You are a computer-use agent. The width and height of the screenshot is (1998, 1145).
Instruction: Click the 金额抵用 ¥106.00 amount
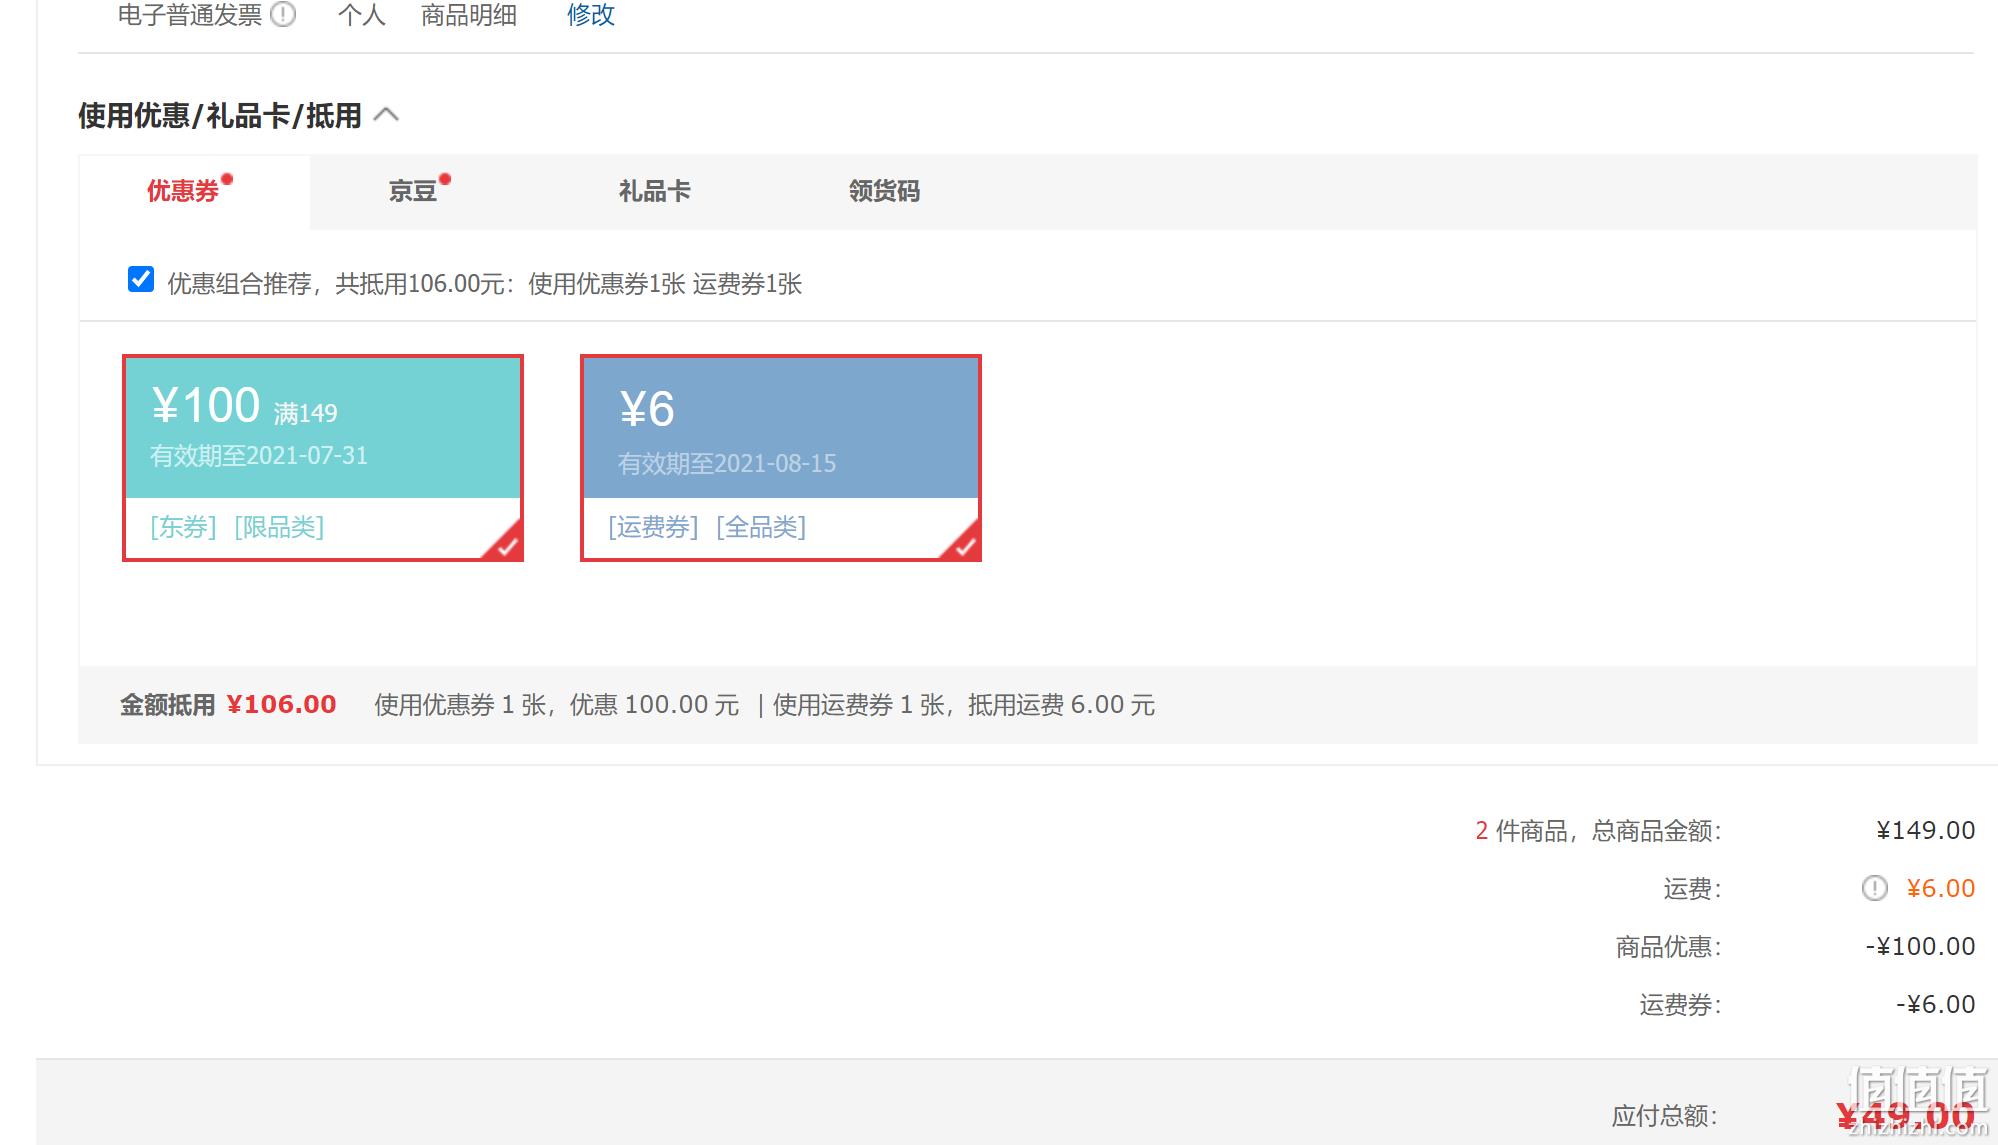pos(281,705)
